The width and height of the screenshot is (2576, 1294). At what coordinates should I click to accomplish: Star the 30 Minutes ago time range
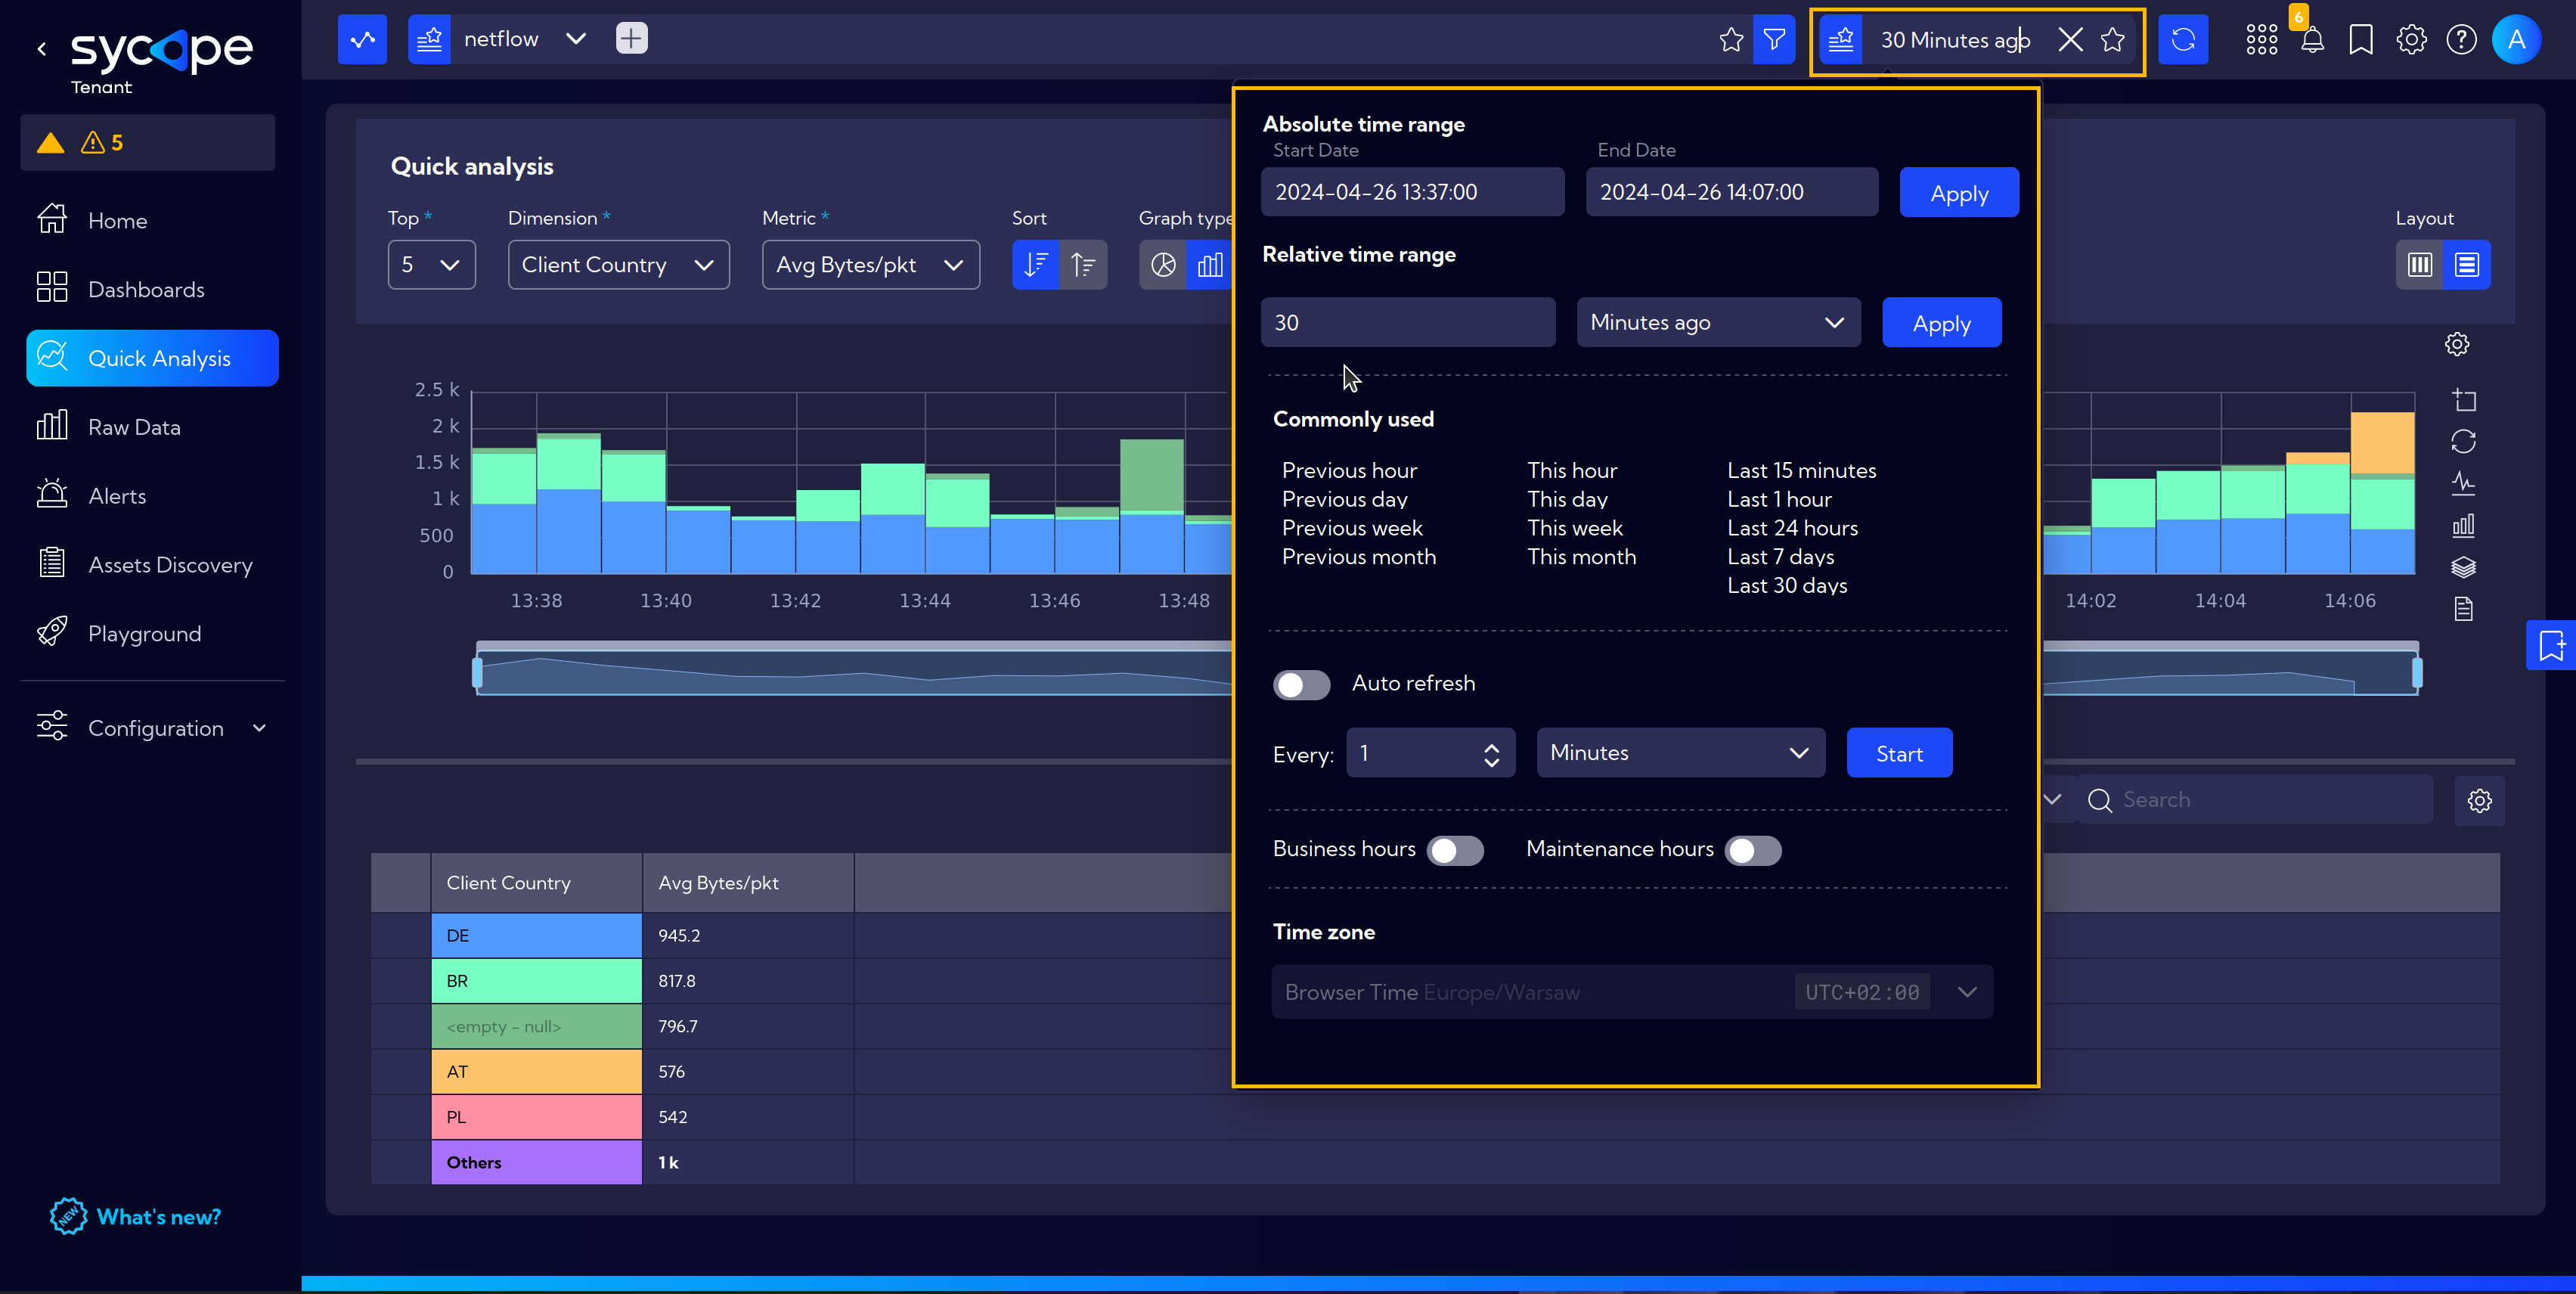[2112, 40]
